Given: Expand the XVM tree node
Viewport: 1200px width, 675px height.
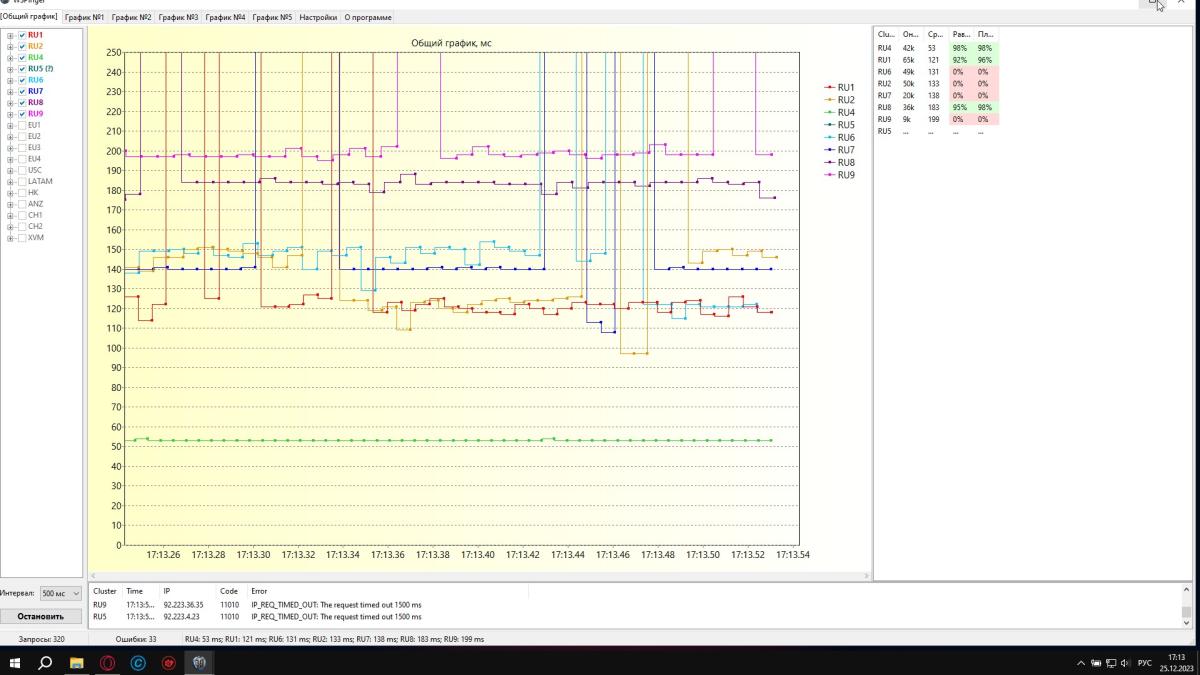Looking at the screenshot, I should (x=10, y=238).
